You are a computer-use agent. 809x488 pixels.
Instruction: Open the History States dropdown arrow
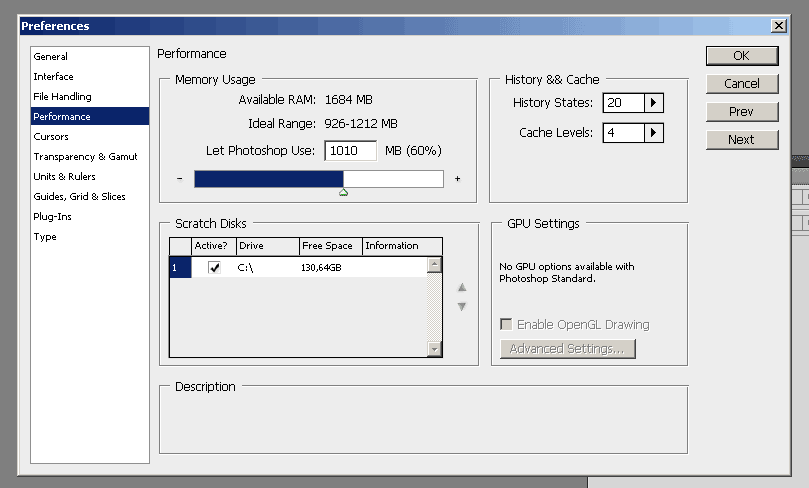point(654,103)
